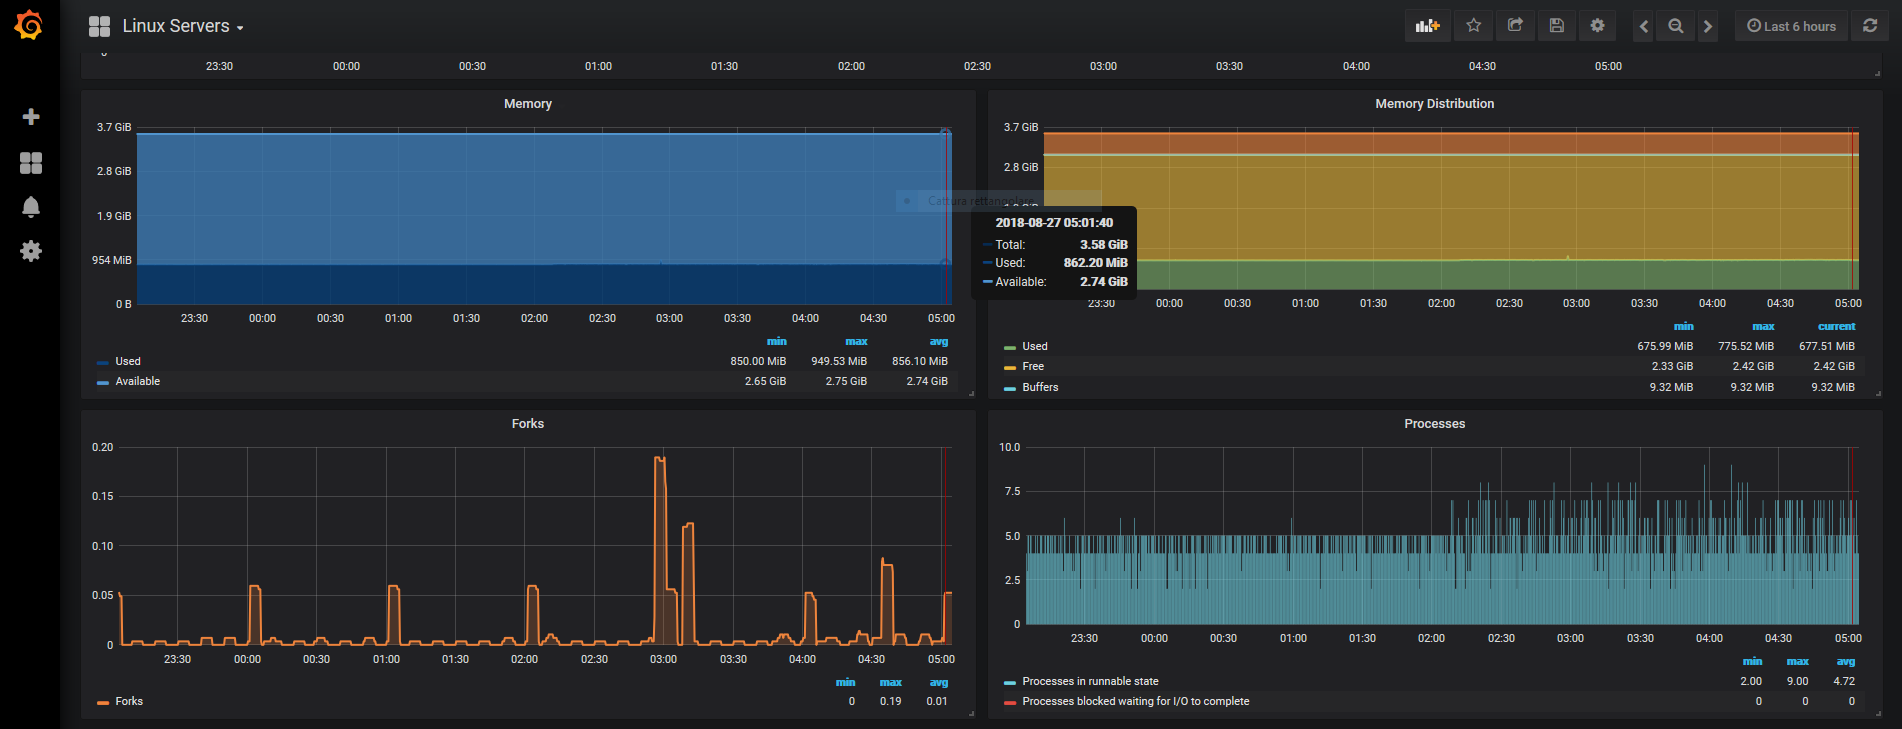Screen dimensions: 1902x729
Task: Click the Processes panel resize handle
Action: click(1877, 714)
